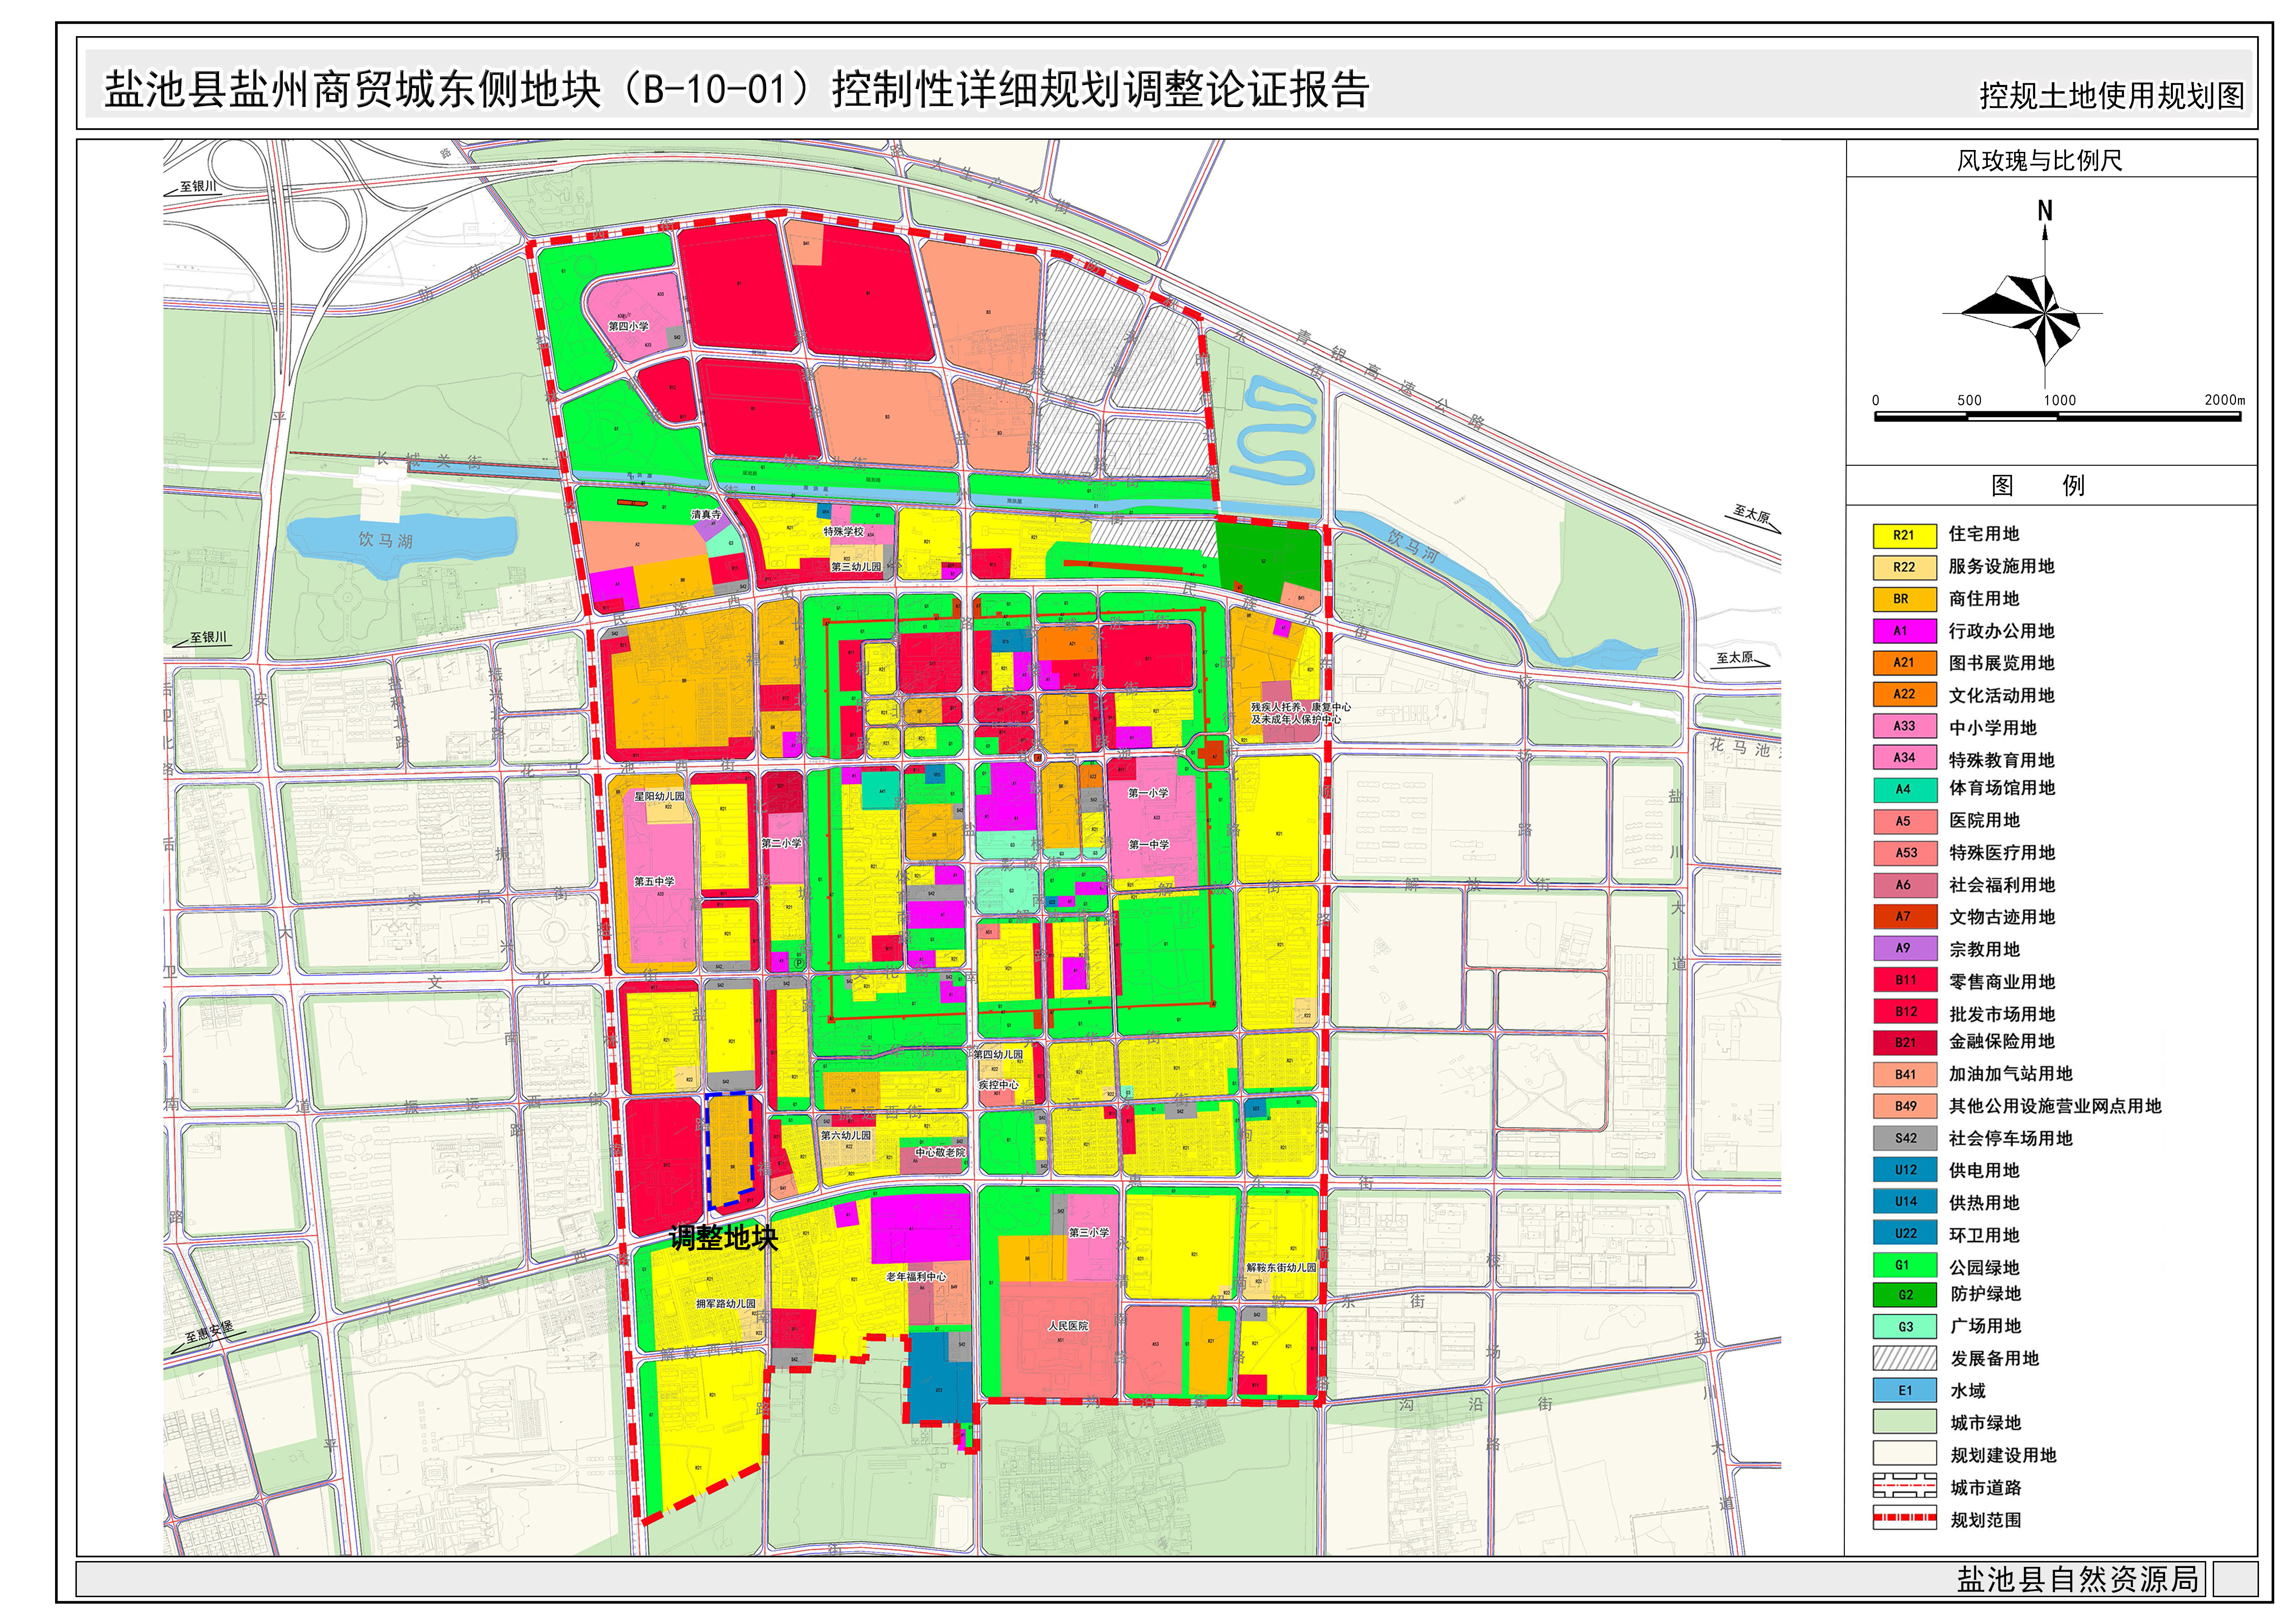Click the 调整地块 label on map
The image size is (2296, 1624).
coord(723,1238)
